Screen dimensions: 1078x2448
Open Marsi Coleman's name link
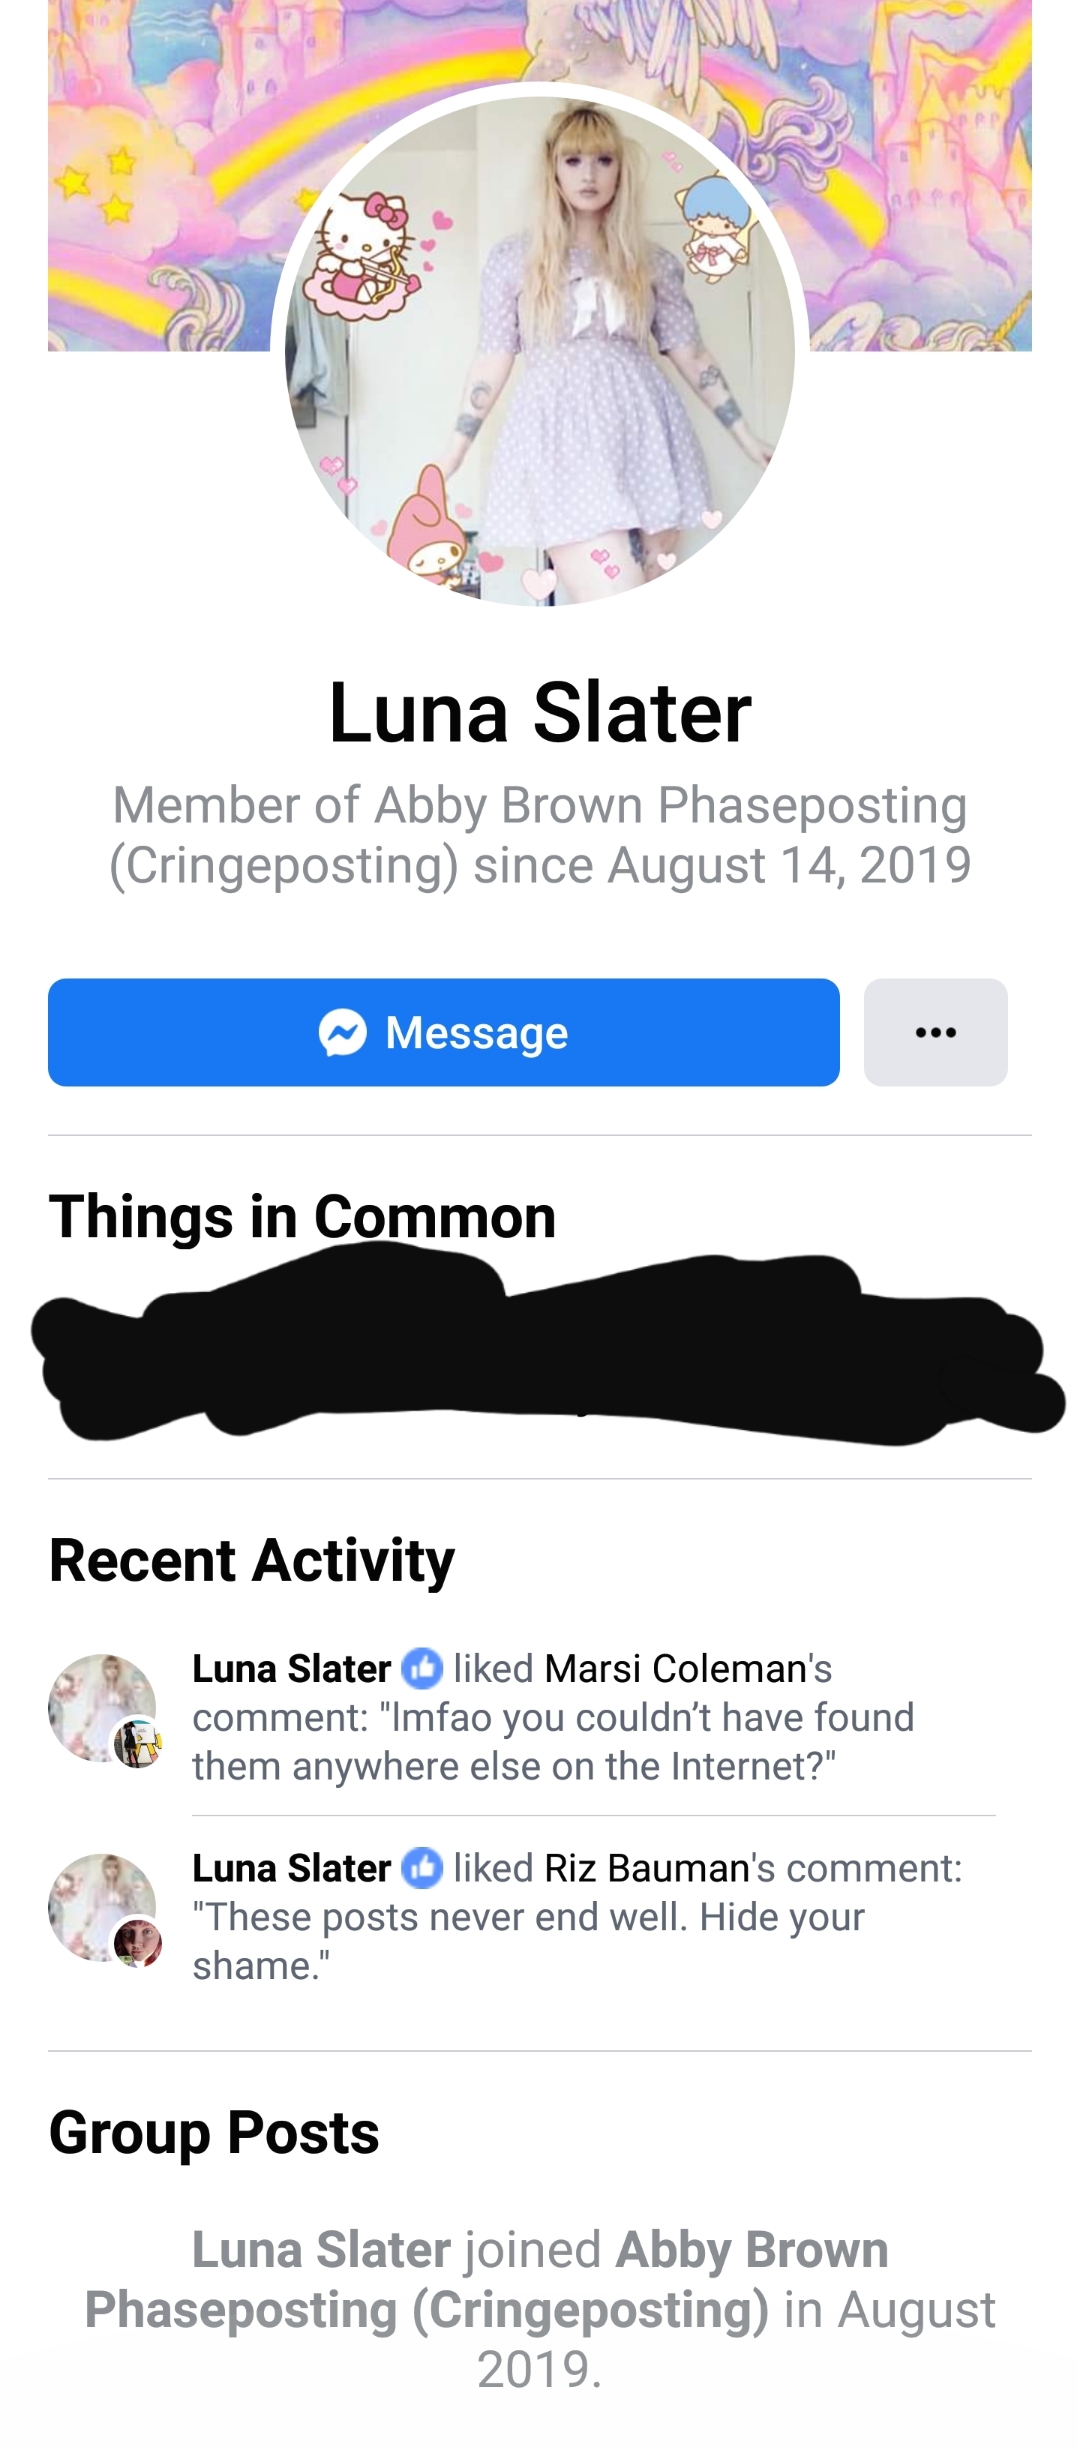(688, 1668)
